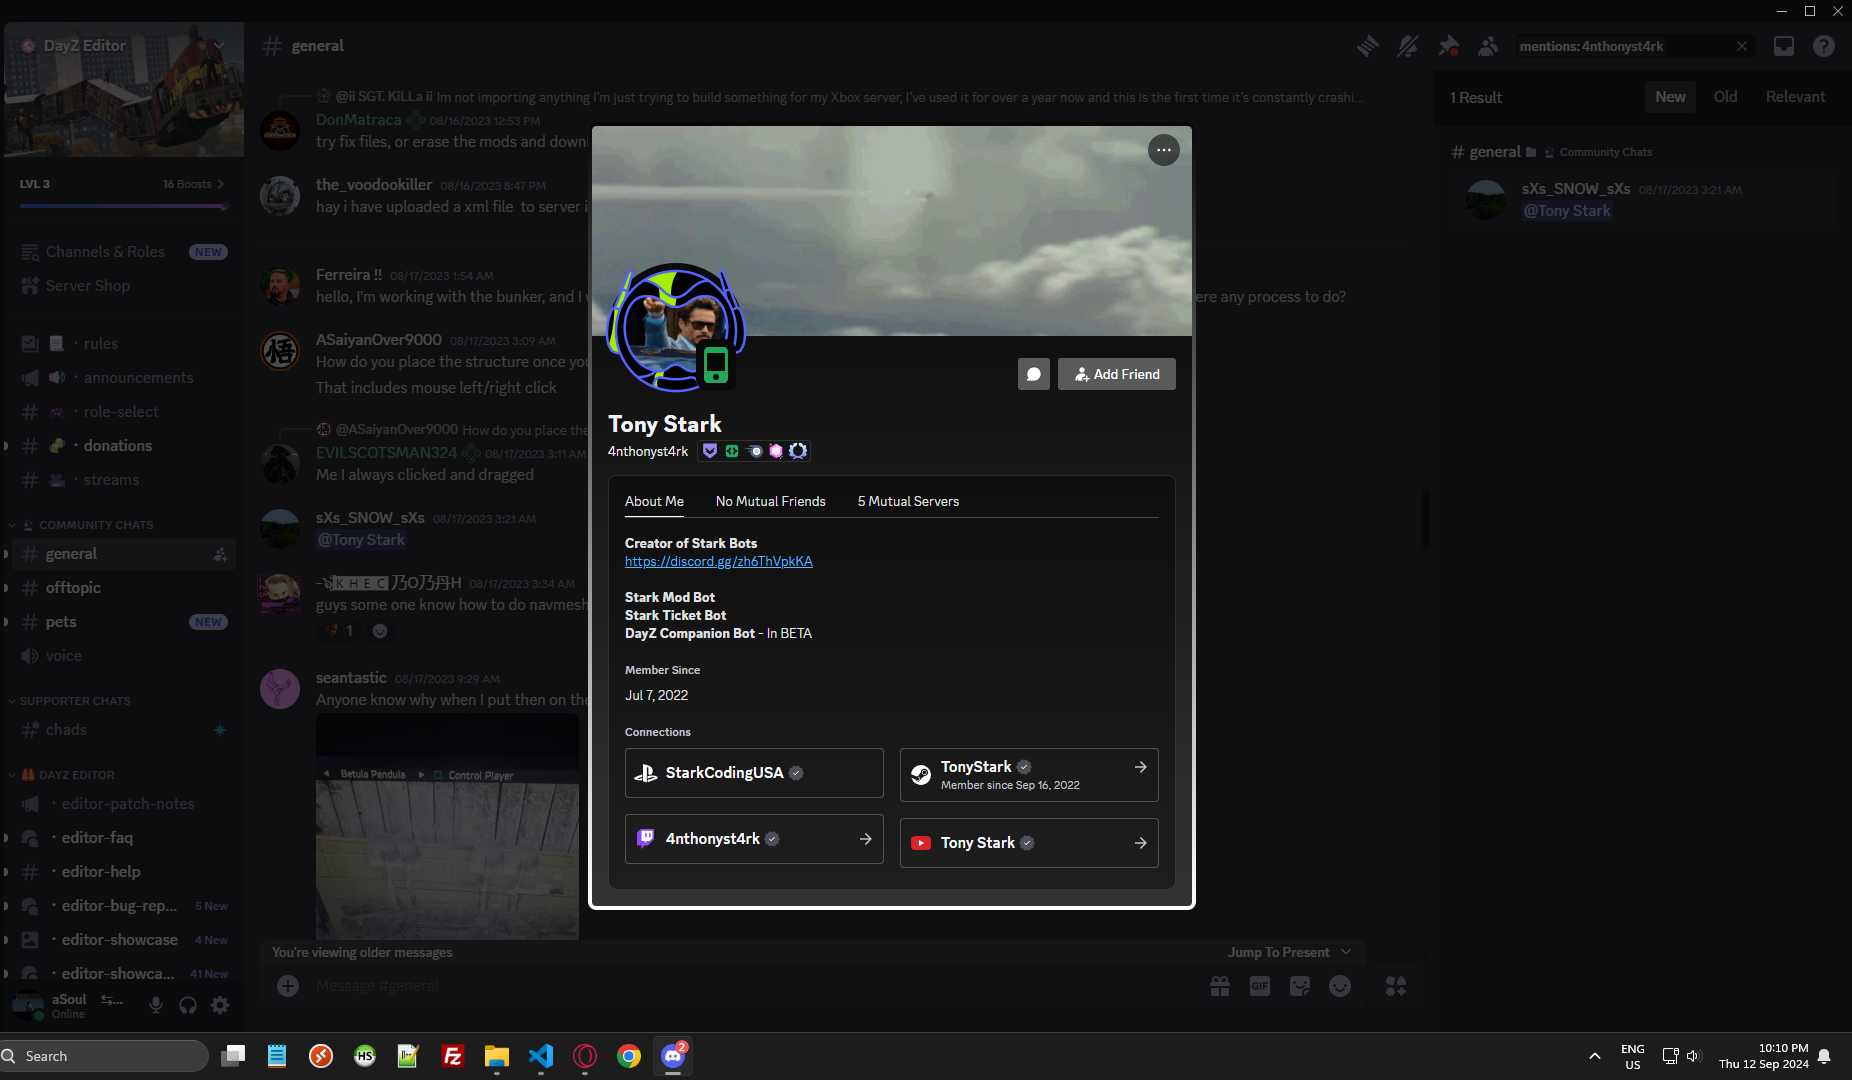Switch to the About Me tab
1852x1080 pixels.
(x=654, y=501)
